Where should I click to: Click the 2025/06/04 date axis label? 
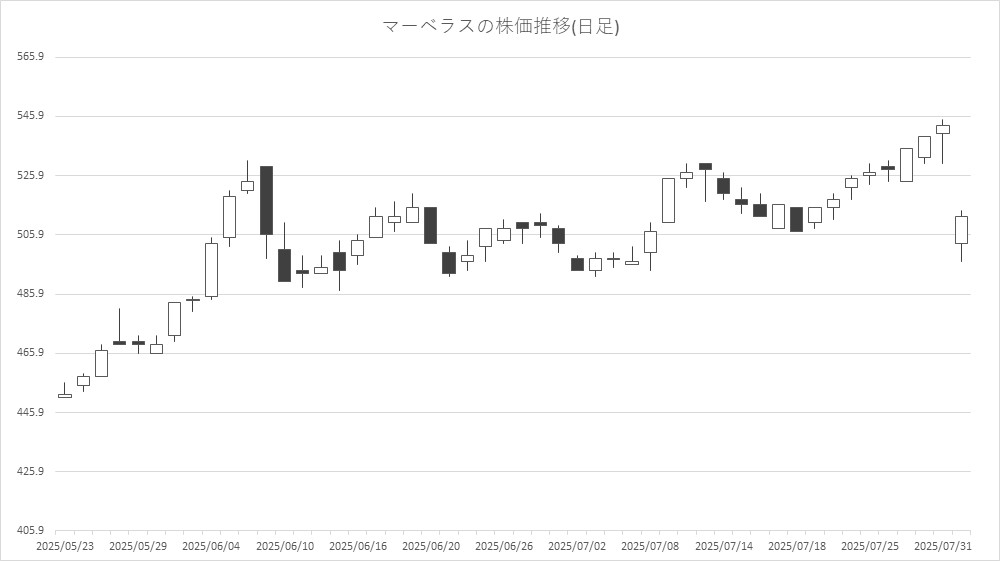pos(211,547)
